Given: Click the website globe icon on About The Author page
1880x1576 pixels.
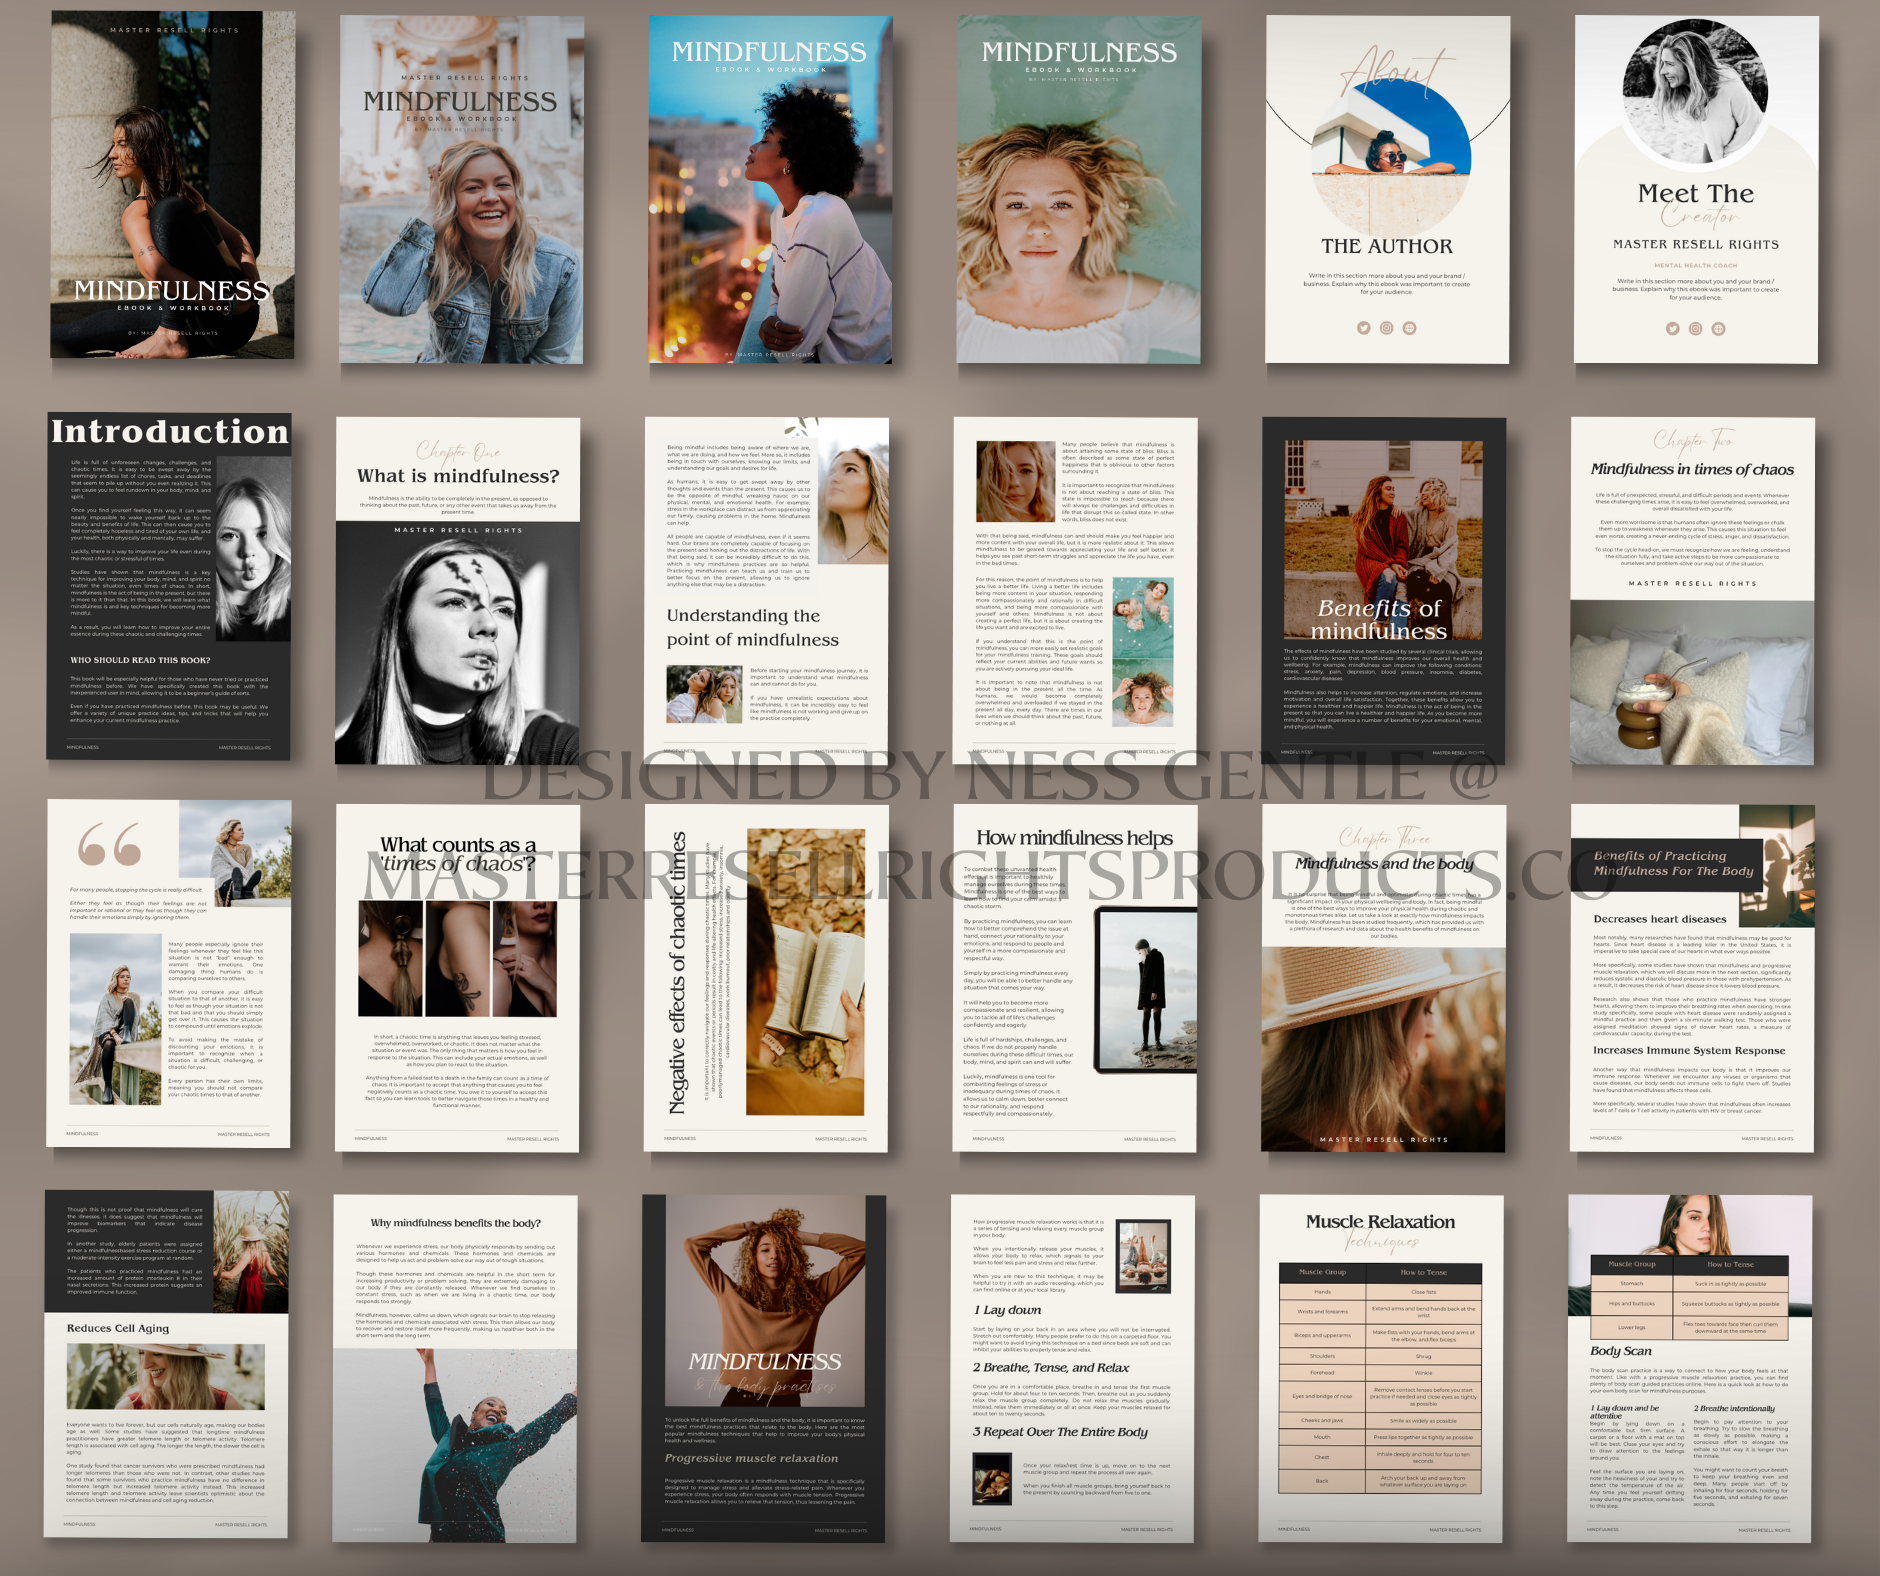Looking at the screenshot, I should tap(1409, 328).
